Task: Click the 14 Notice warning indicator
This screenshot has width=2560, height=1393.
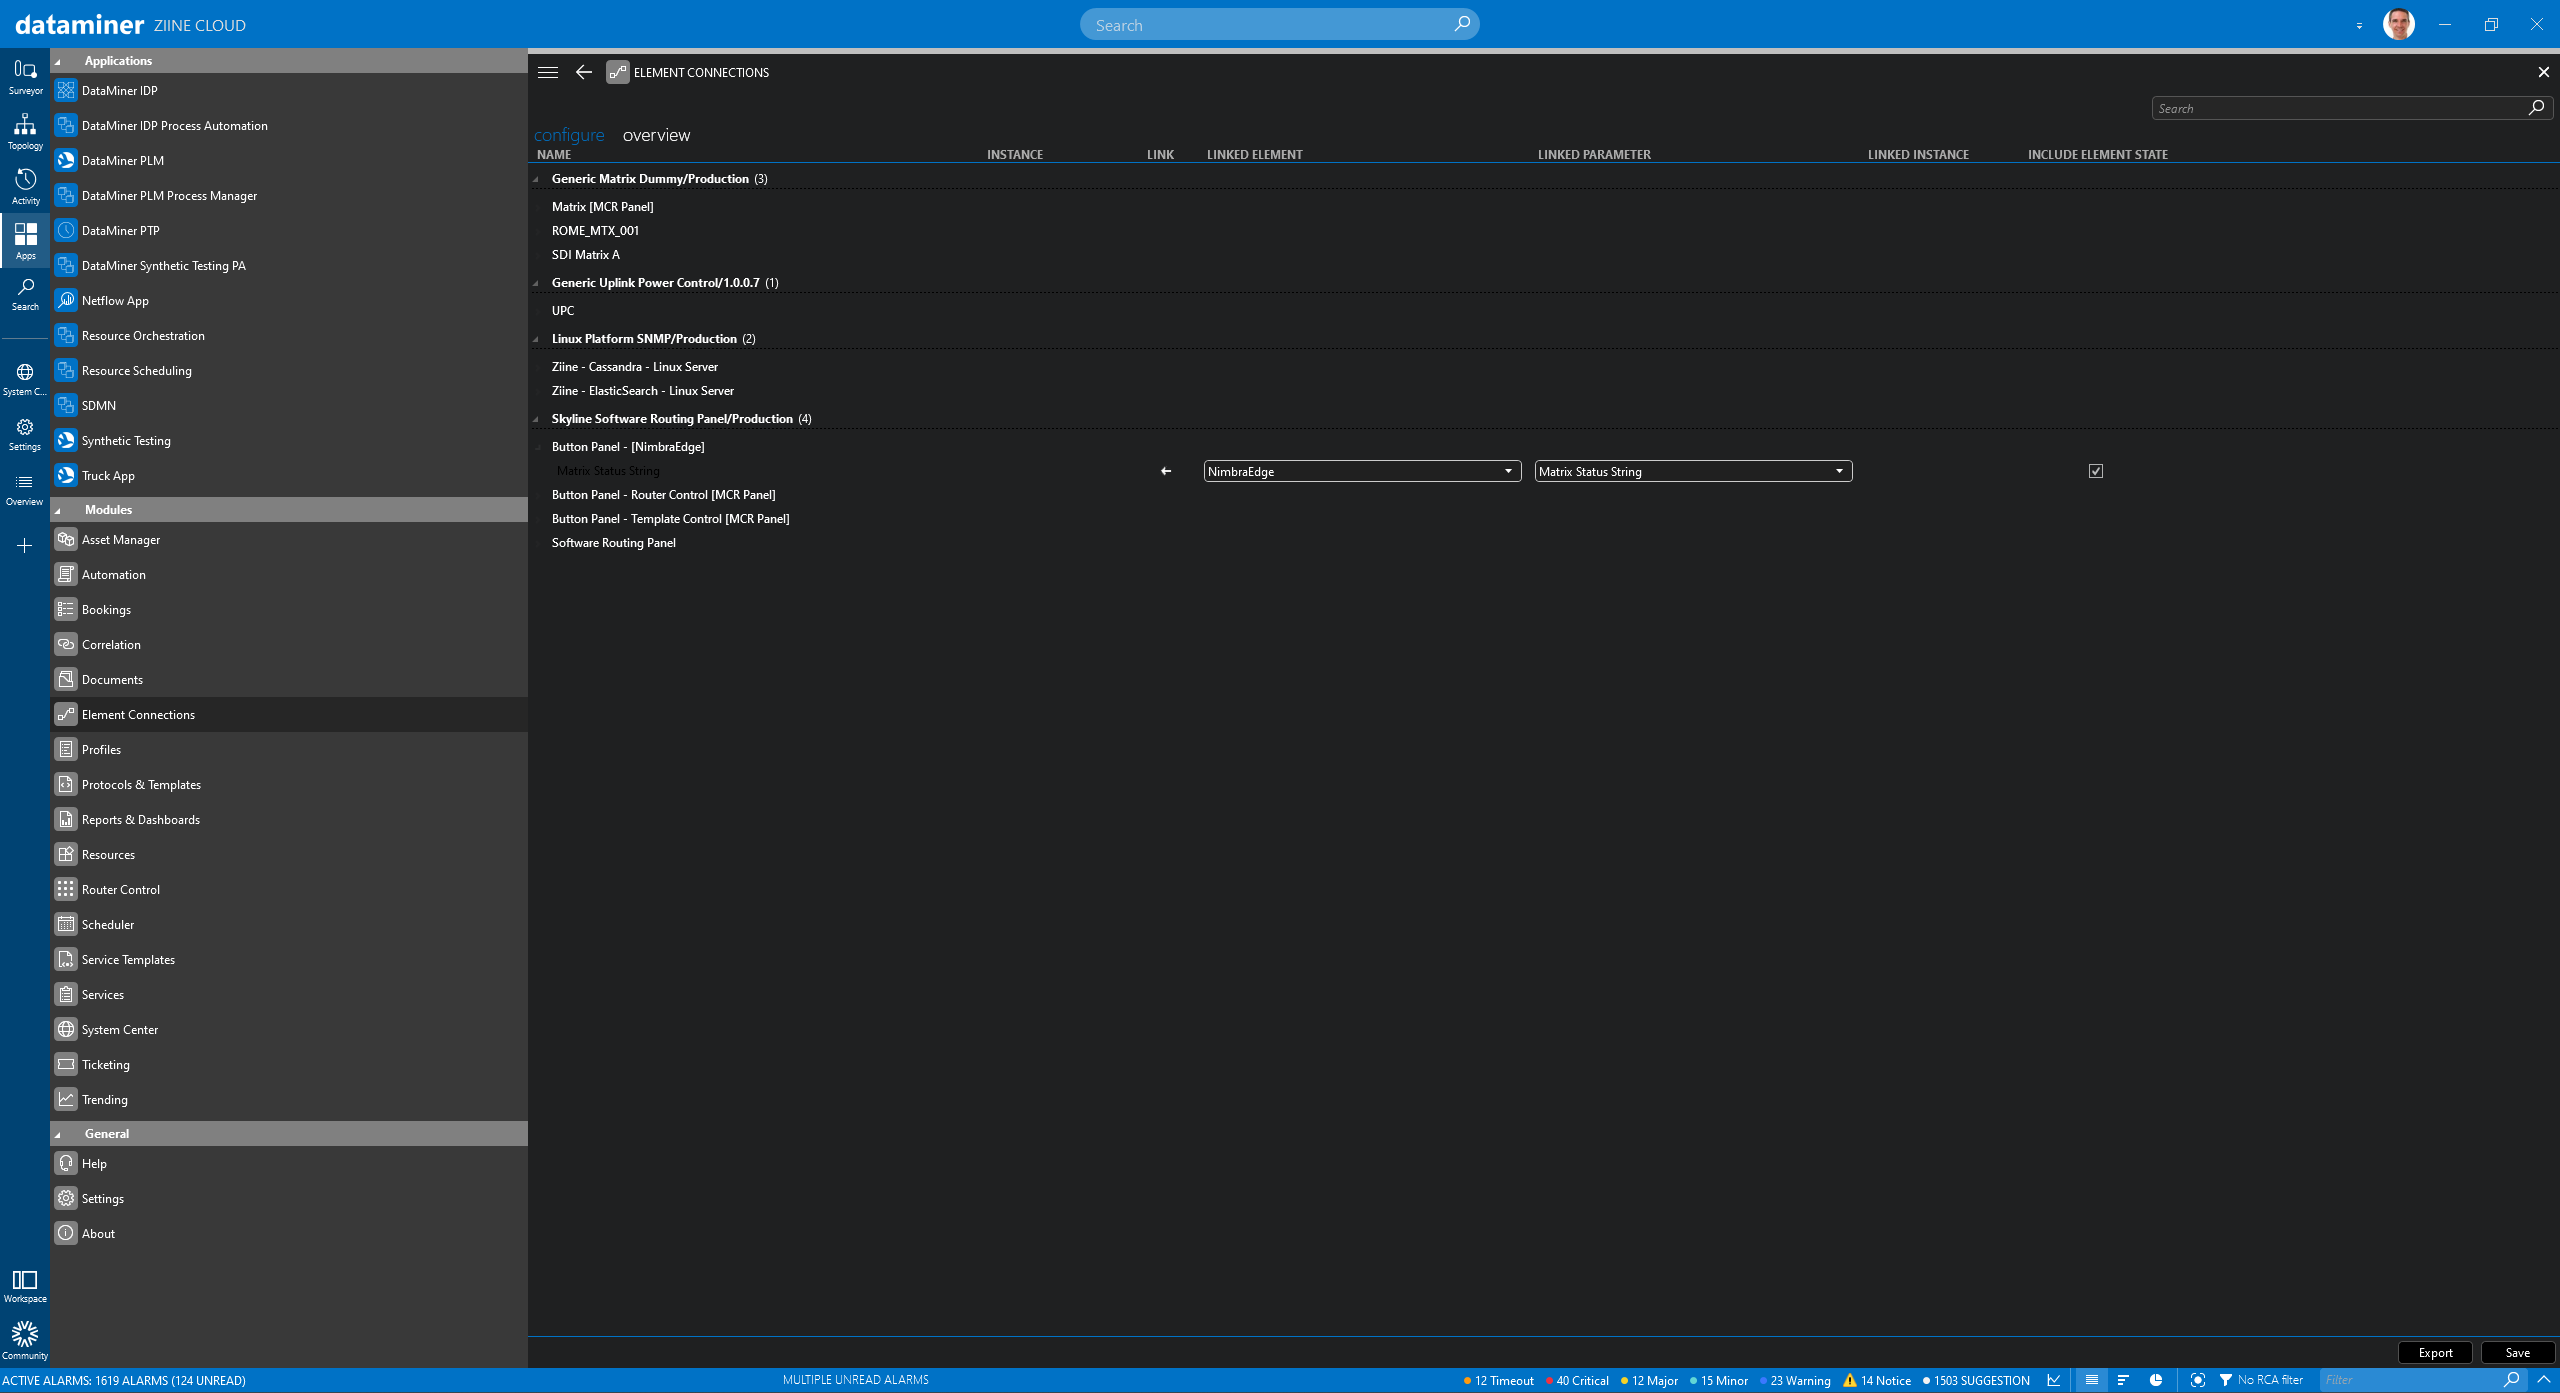Action: [1877, 1380]
